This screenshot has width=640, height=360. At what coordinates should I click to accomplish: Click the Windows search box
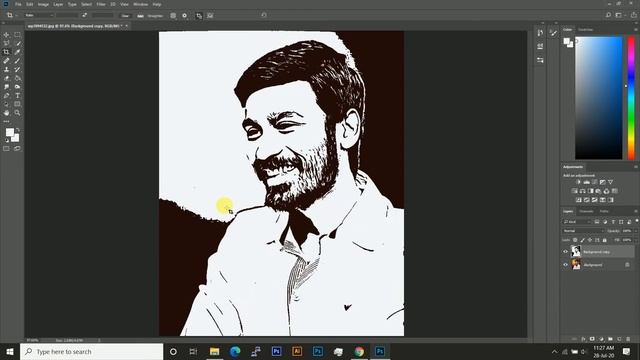[x=91, y=351]
